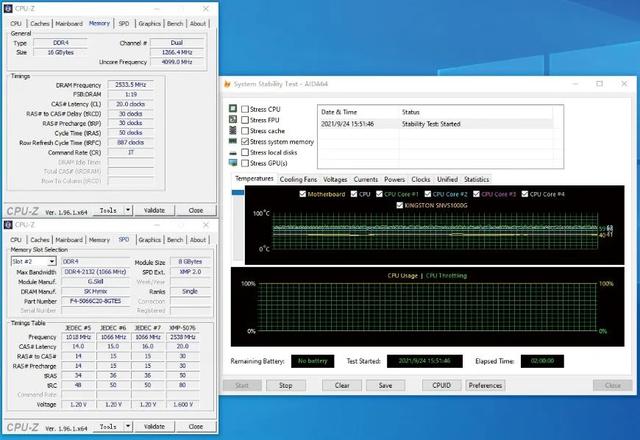
Task: Open the CPU tab in upper CPU-Z
Action: 16,24
